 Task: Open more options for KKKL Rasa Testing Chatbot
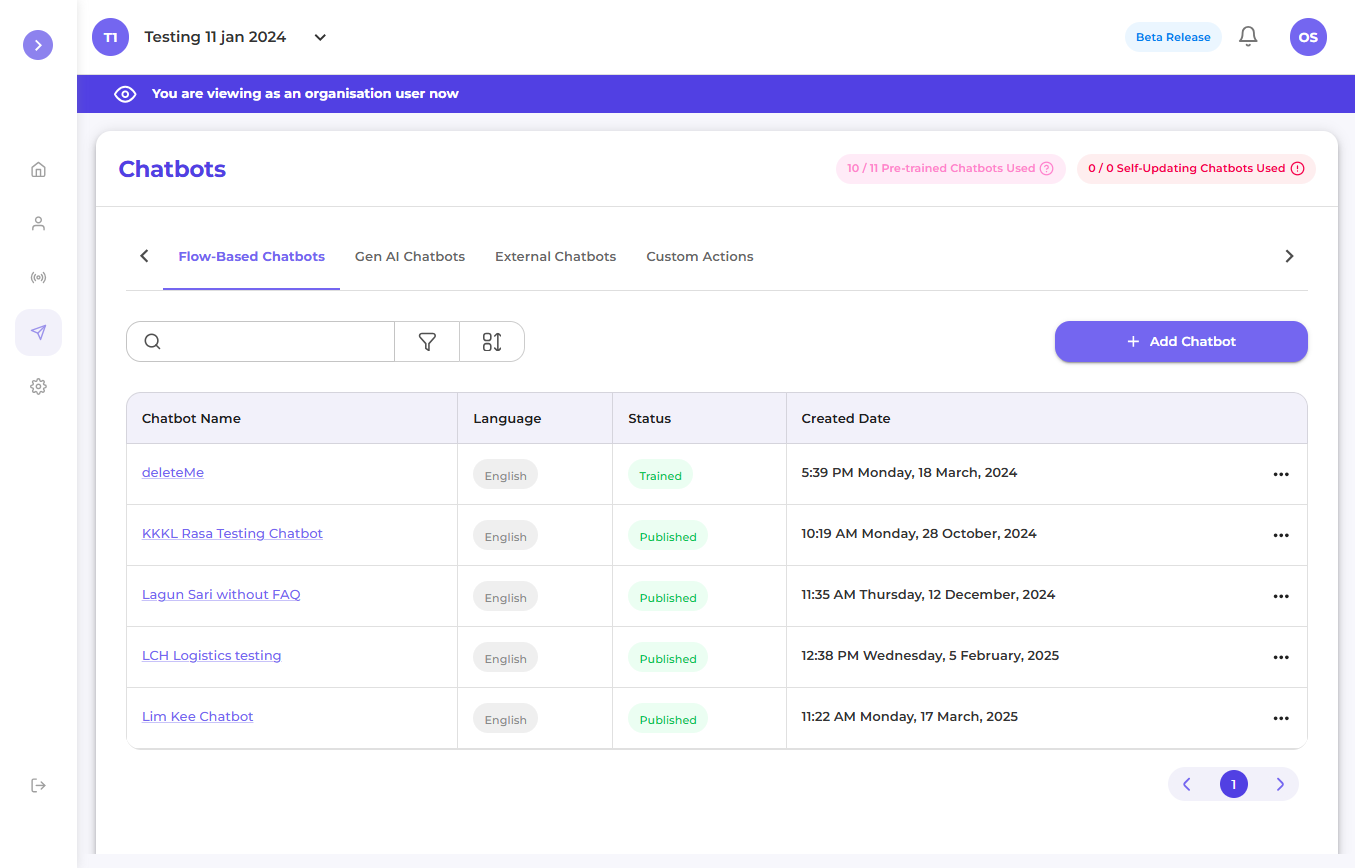[1281, 535]
